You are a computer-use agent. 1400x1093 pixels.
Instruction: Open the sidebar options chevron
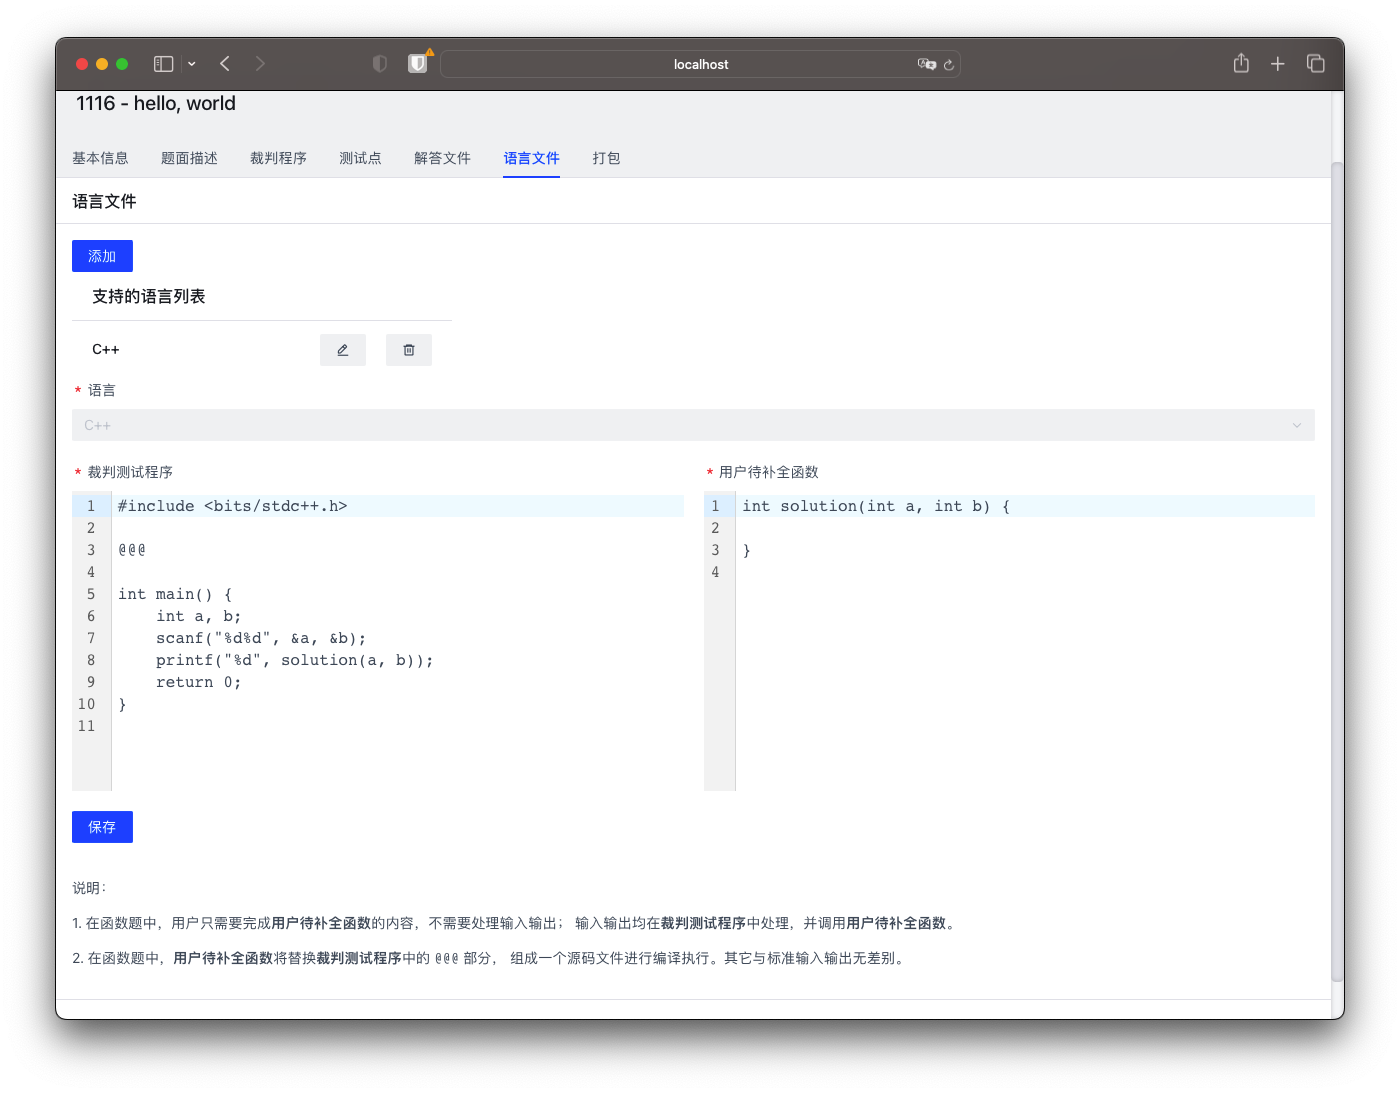(191, 64)
